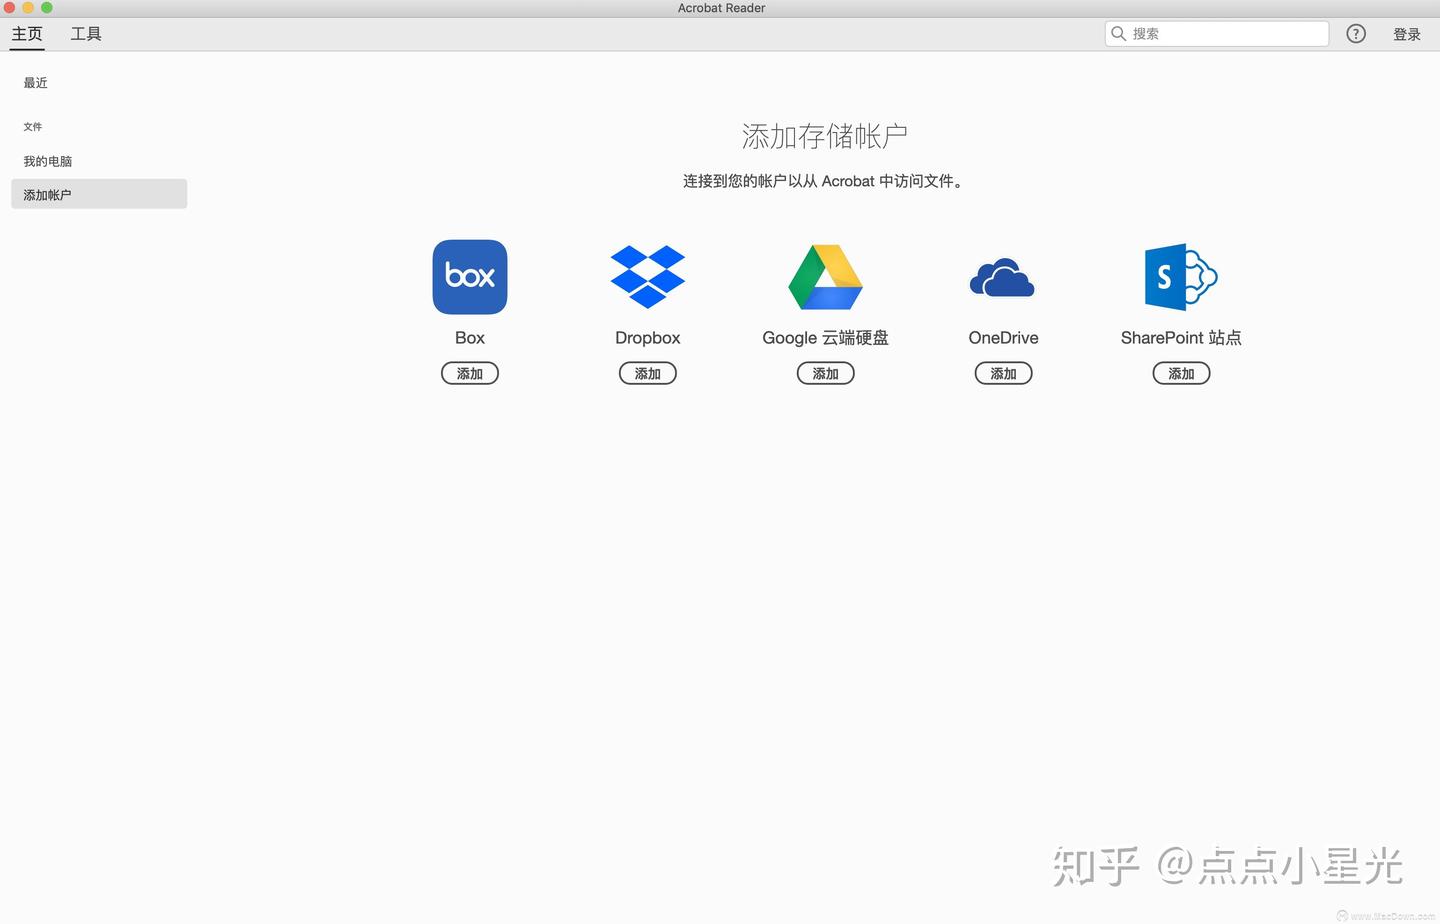Switch to the 主页 tab
1440x924 pixels.
pyautogui.click(x=26, y=33)
